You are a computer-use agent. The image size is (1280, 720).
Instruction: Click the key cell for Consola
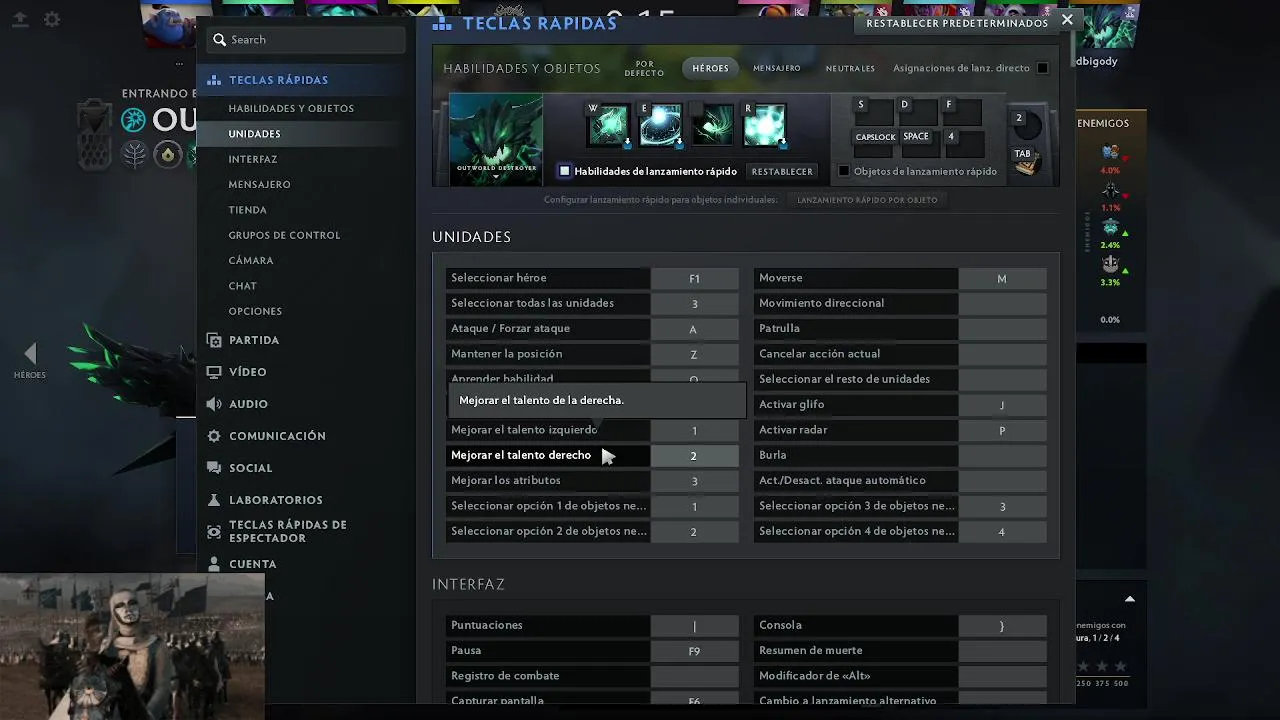click(x=1002, y=625)
